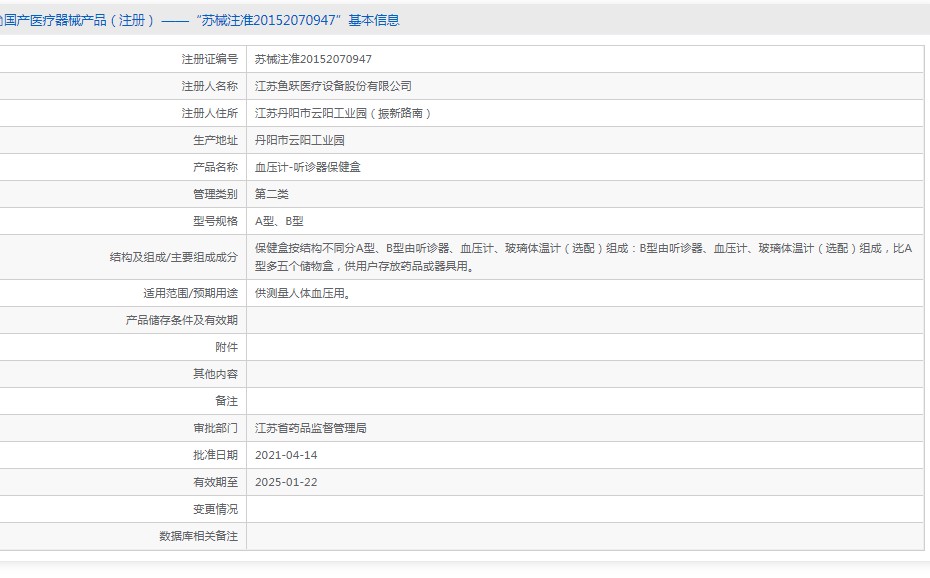This screenshot has width=930, height=578.
Task: Click the 审批部门 label
Action: [x=215, y=429]
